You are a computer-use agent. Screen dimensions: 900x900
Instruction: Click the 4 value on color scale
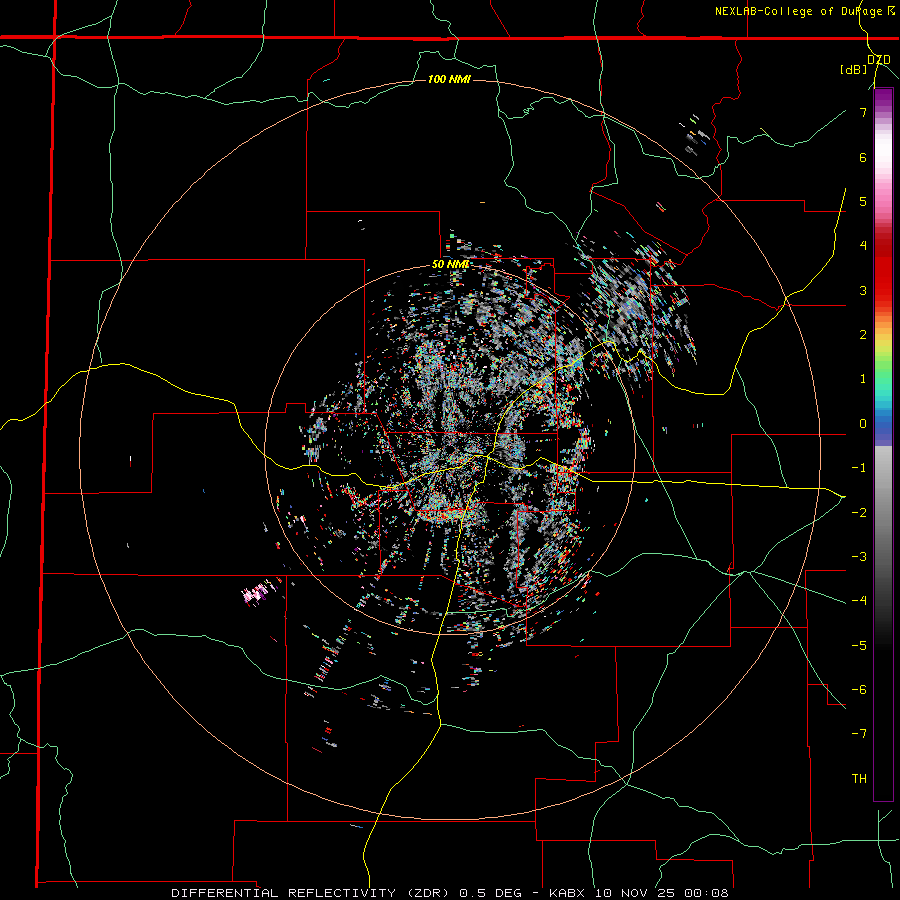(863, 246)
